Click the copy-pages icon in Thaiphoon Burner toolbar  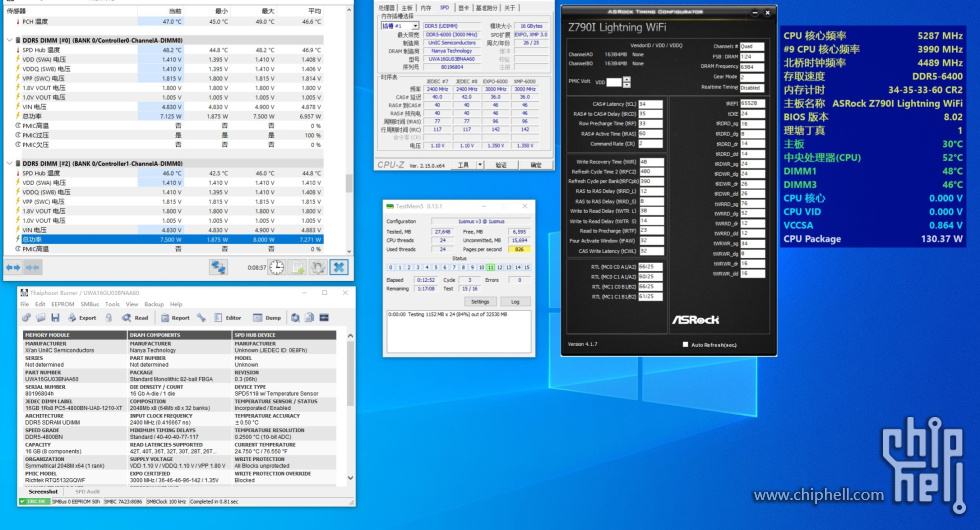click(x=309, y=318)
